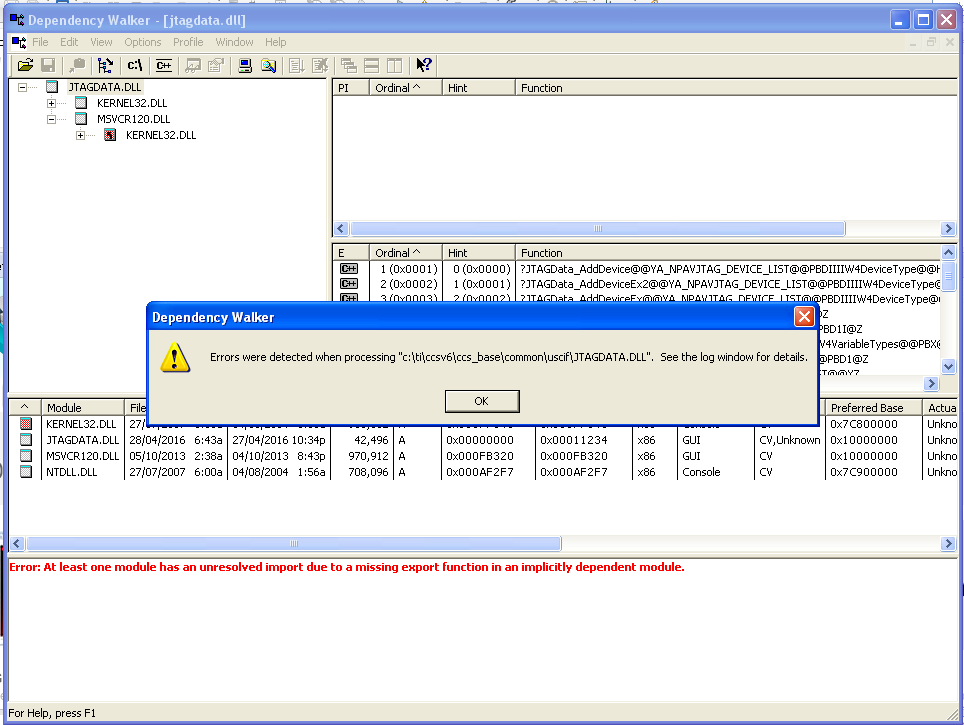Screen dimensions: 964x725
Task: Sort imports by the PI column header
Action: (351, 88)
